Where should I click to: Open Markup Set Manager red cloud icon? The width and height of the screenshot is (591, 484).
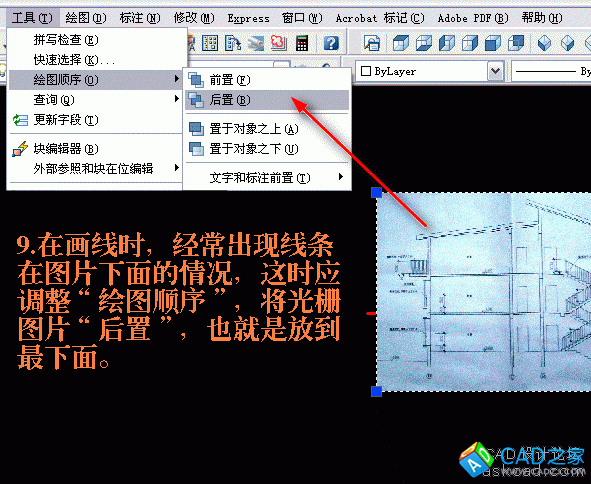[x=279, y=43]
